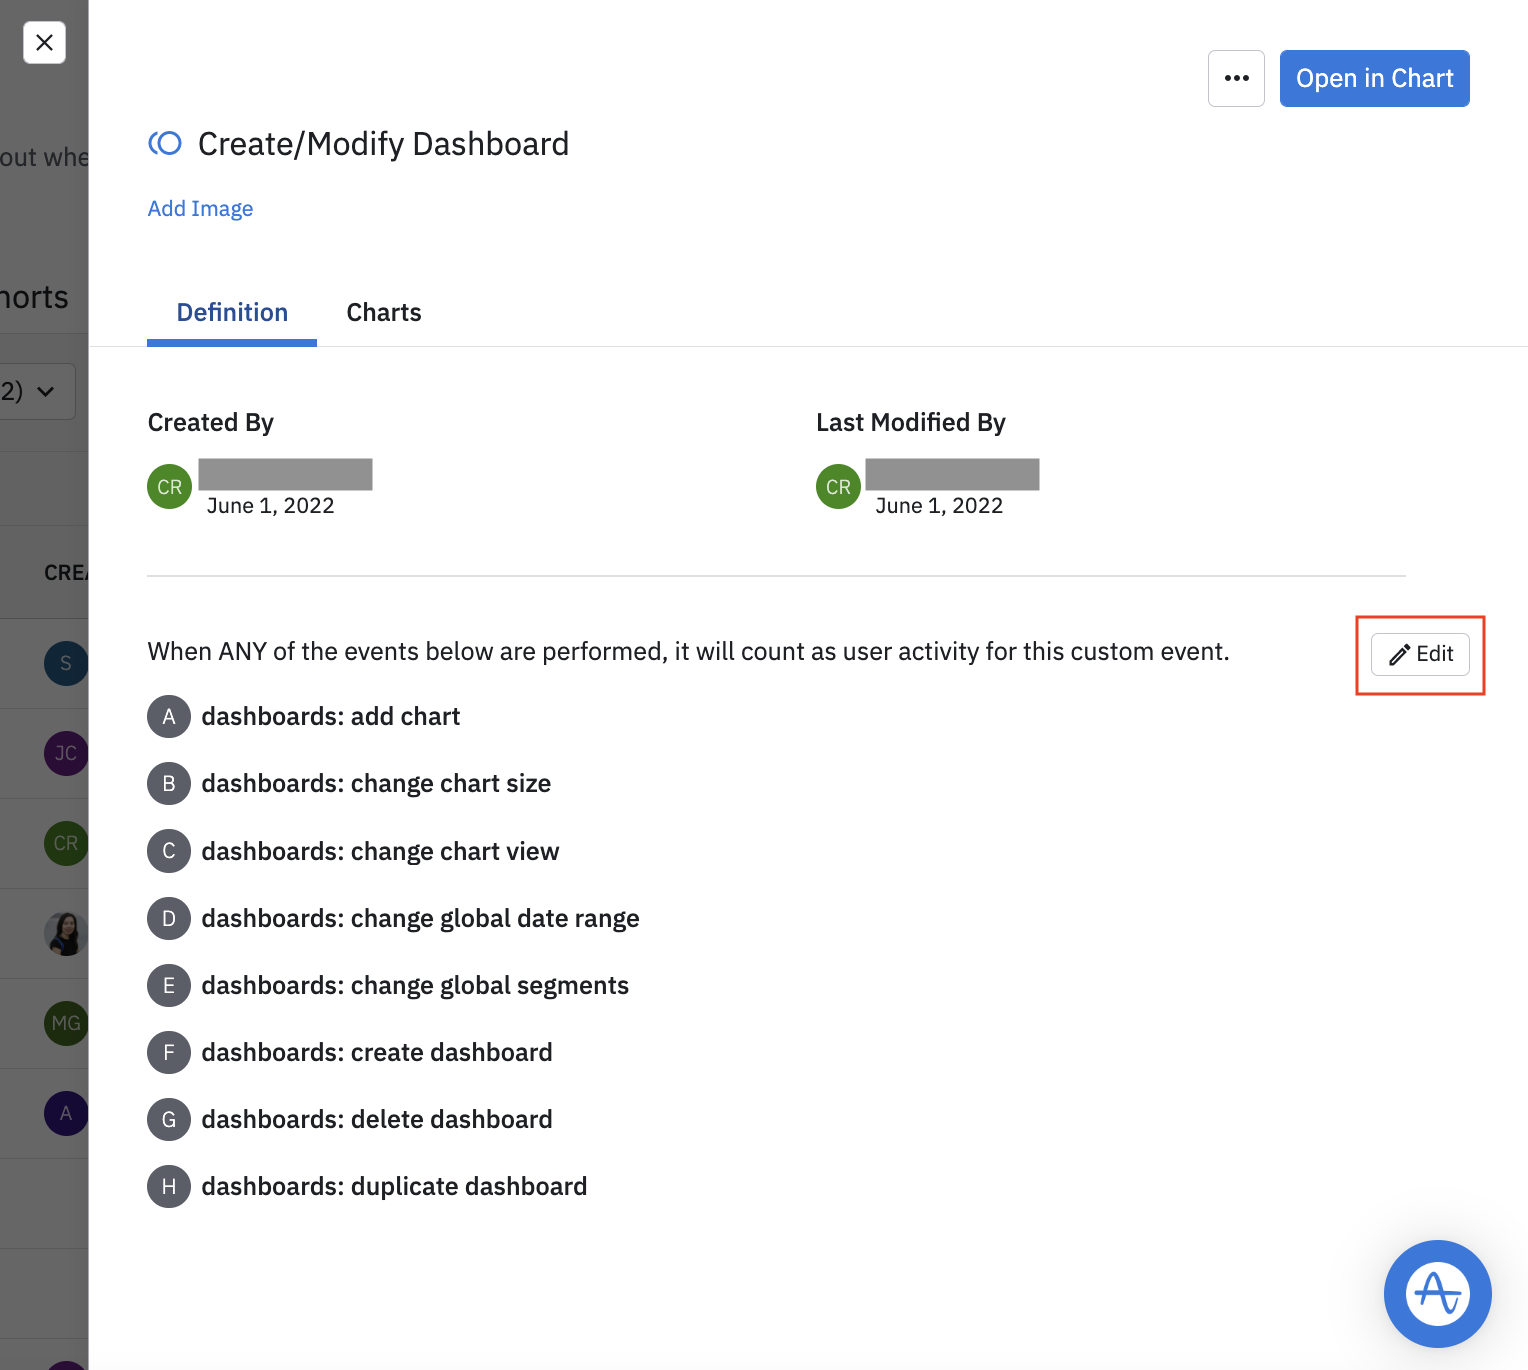1528x1370 pixels.
Task: Select the dashboards: change chart size event
Action: click(x=376, y=784)
